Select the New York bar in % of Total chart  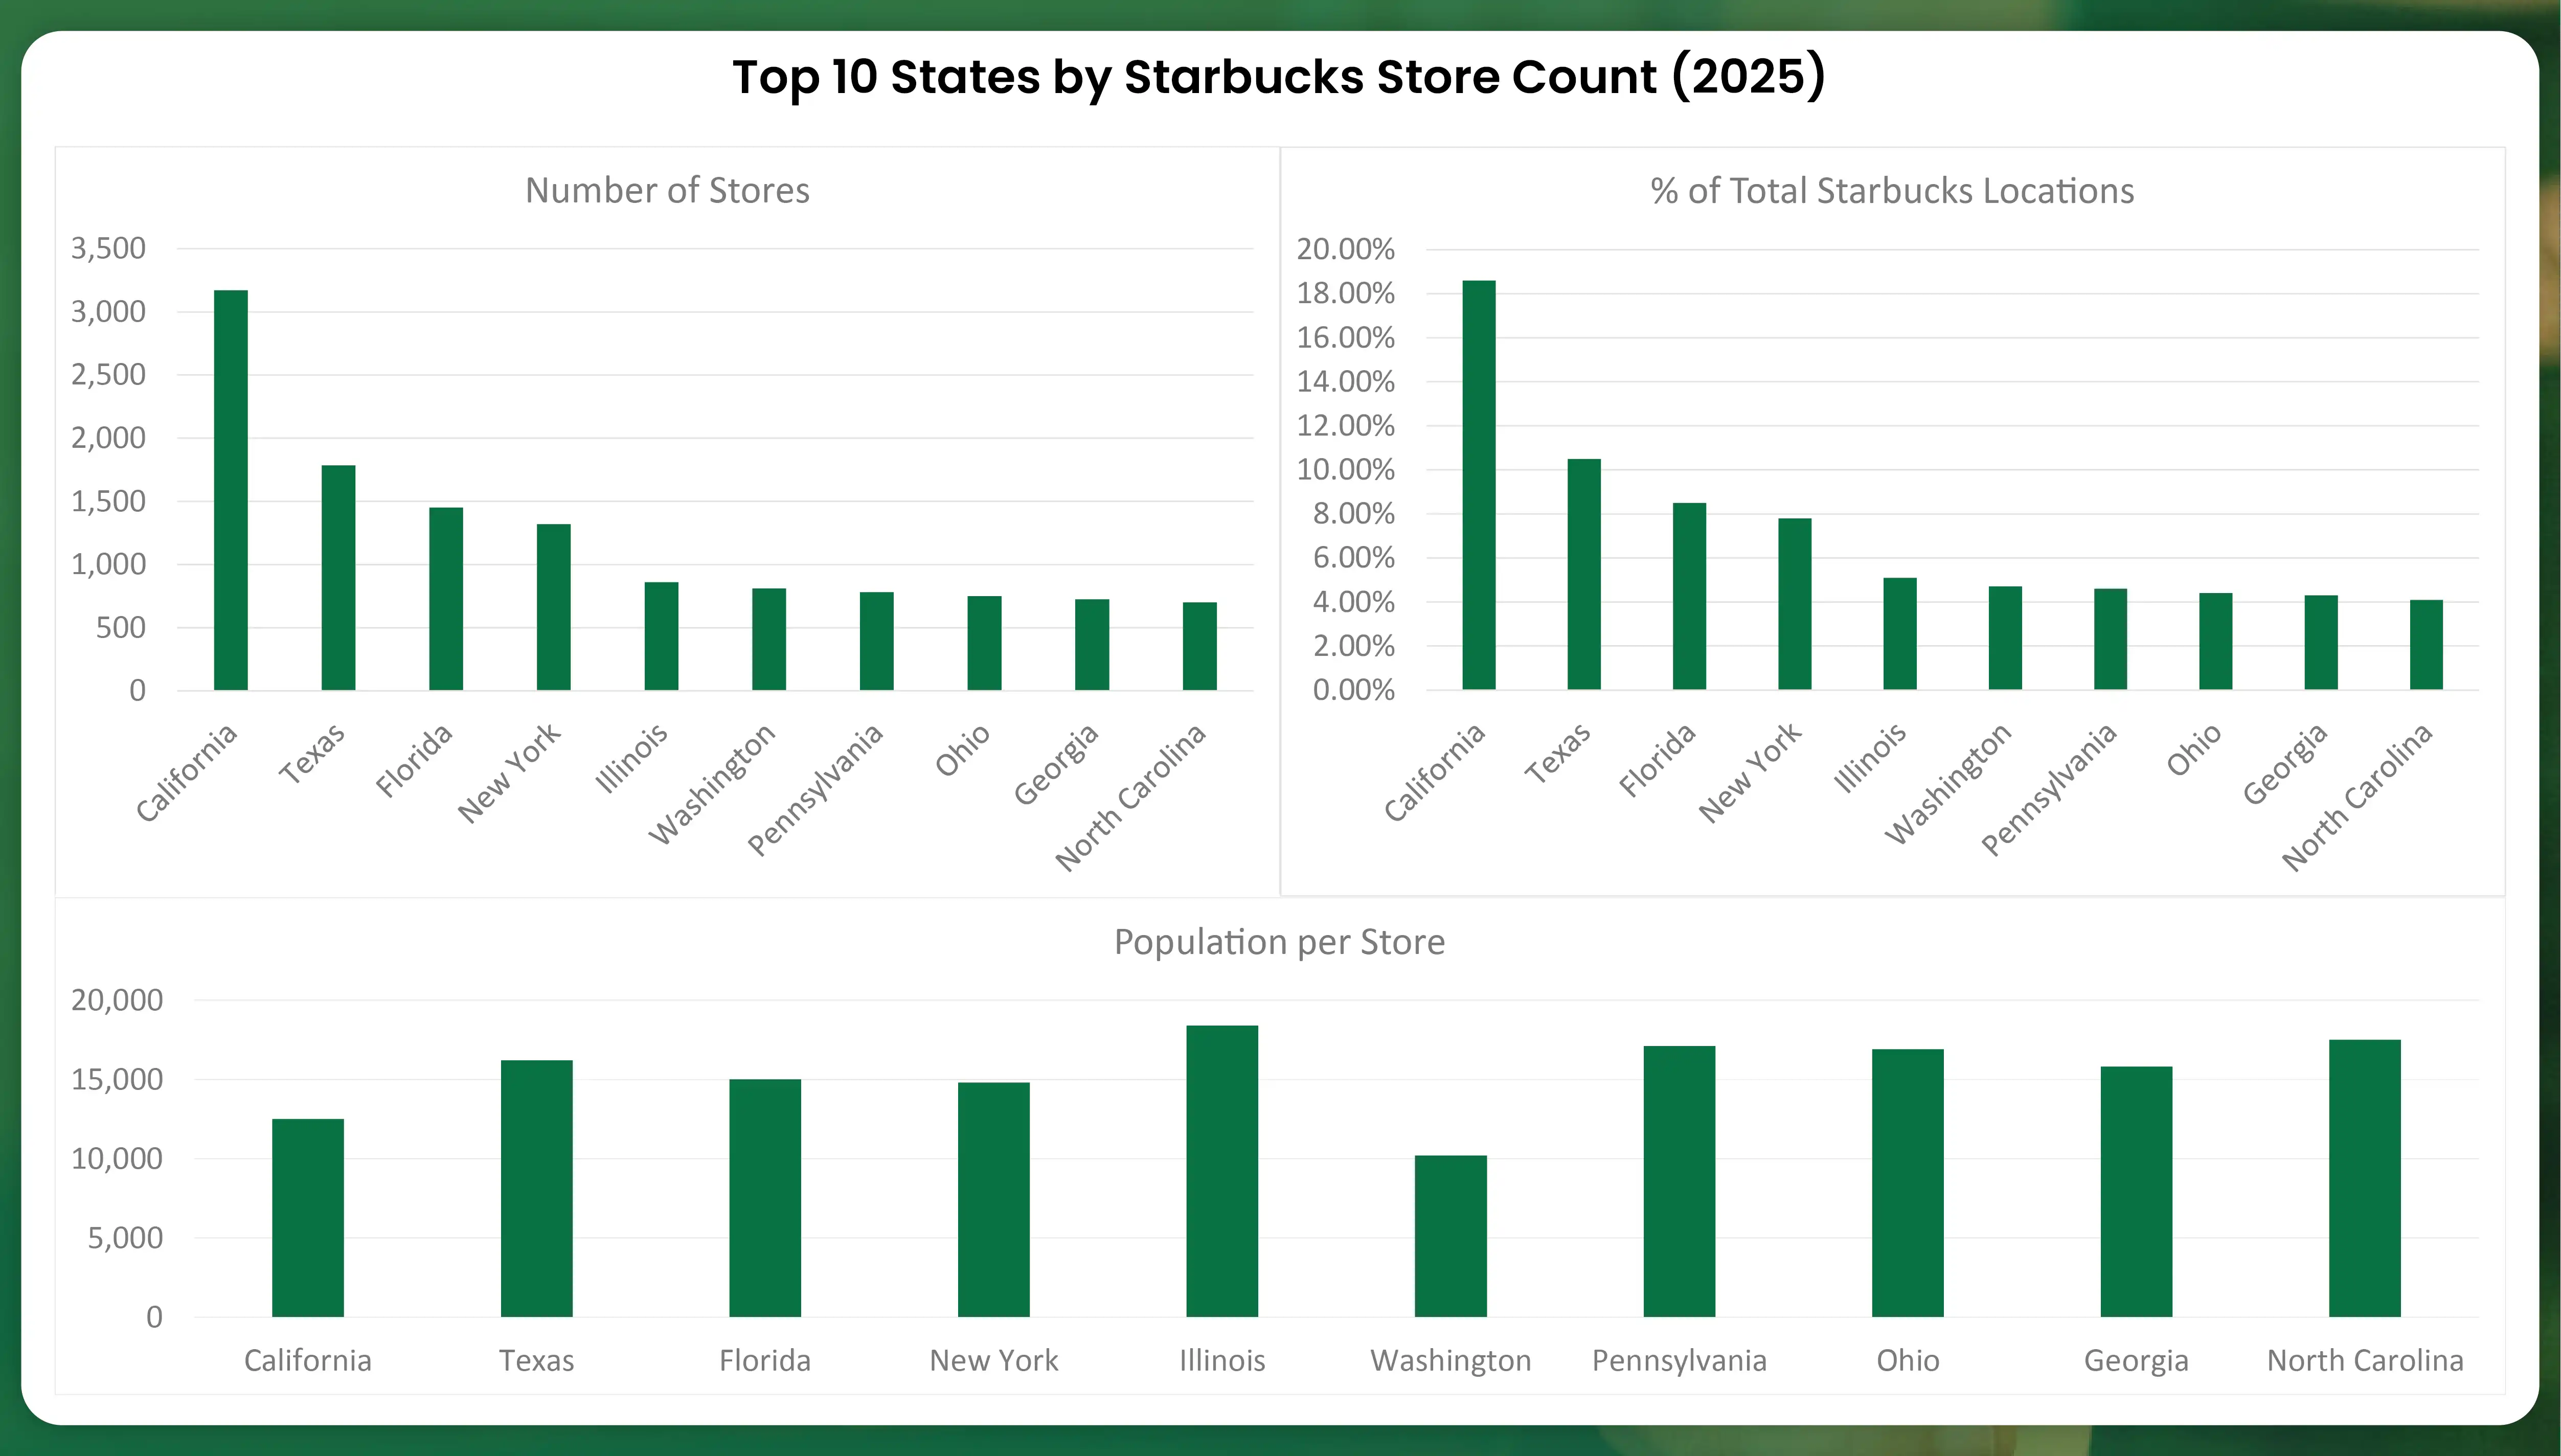[x=1795, y=604]
